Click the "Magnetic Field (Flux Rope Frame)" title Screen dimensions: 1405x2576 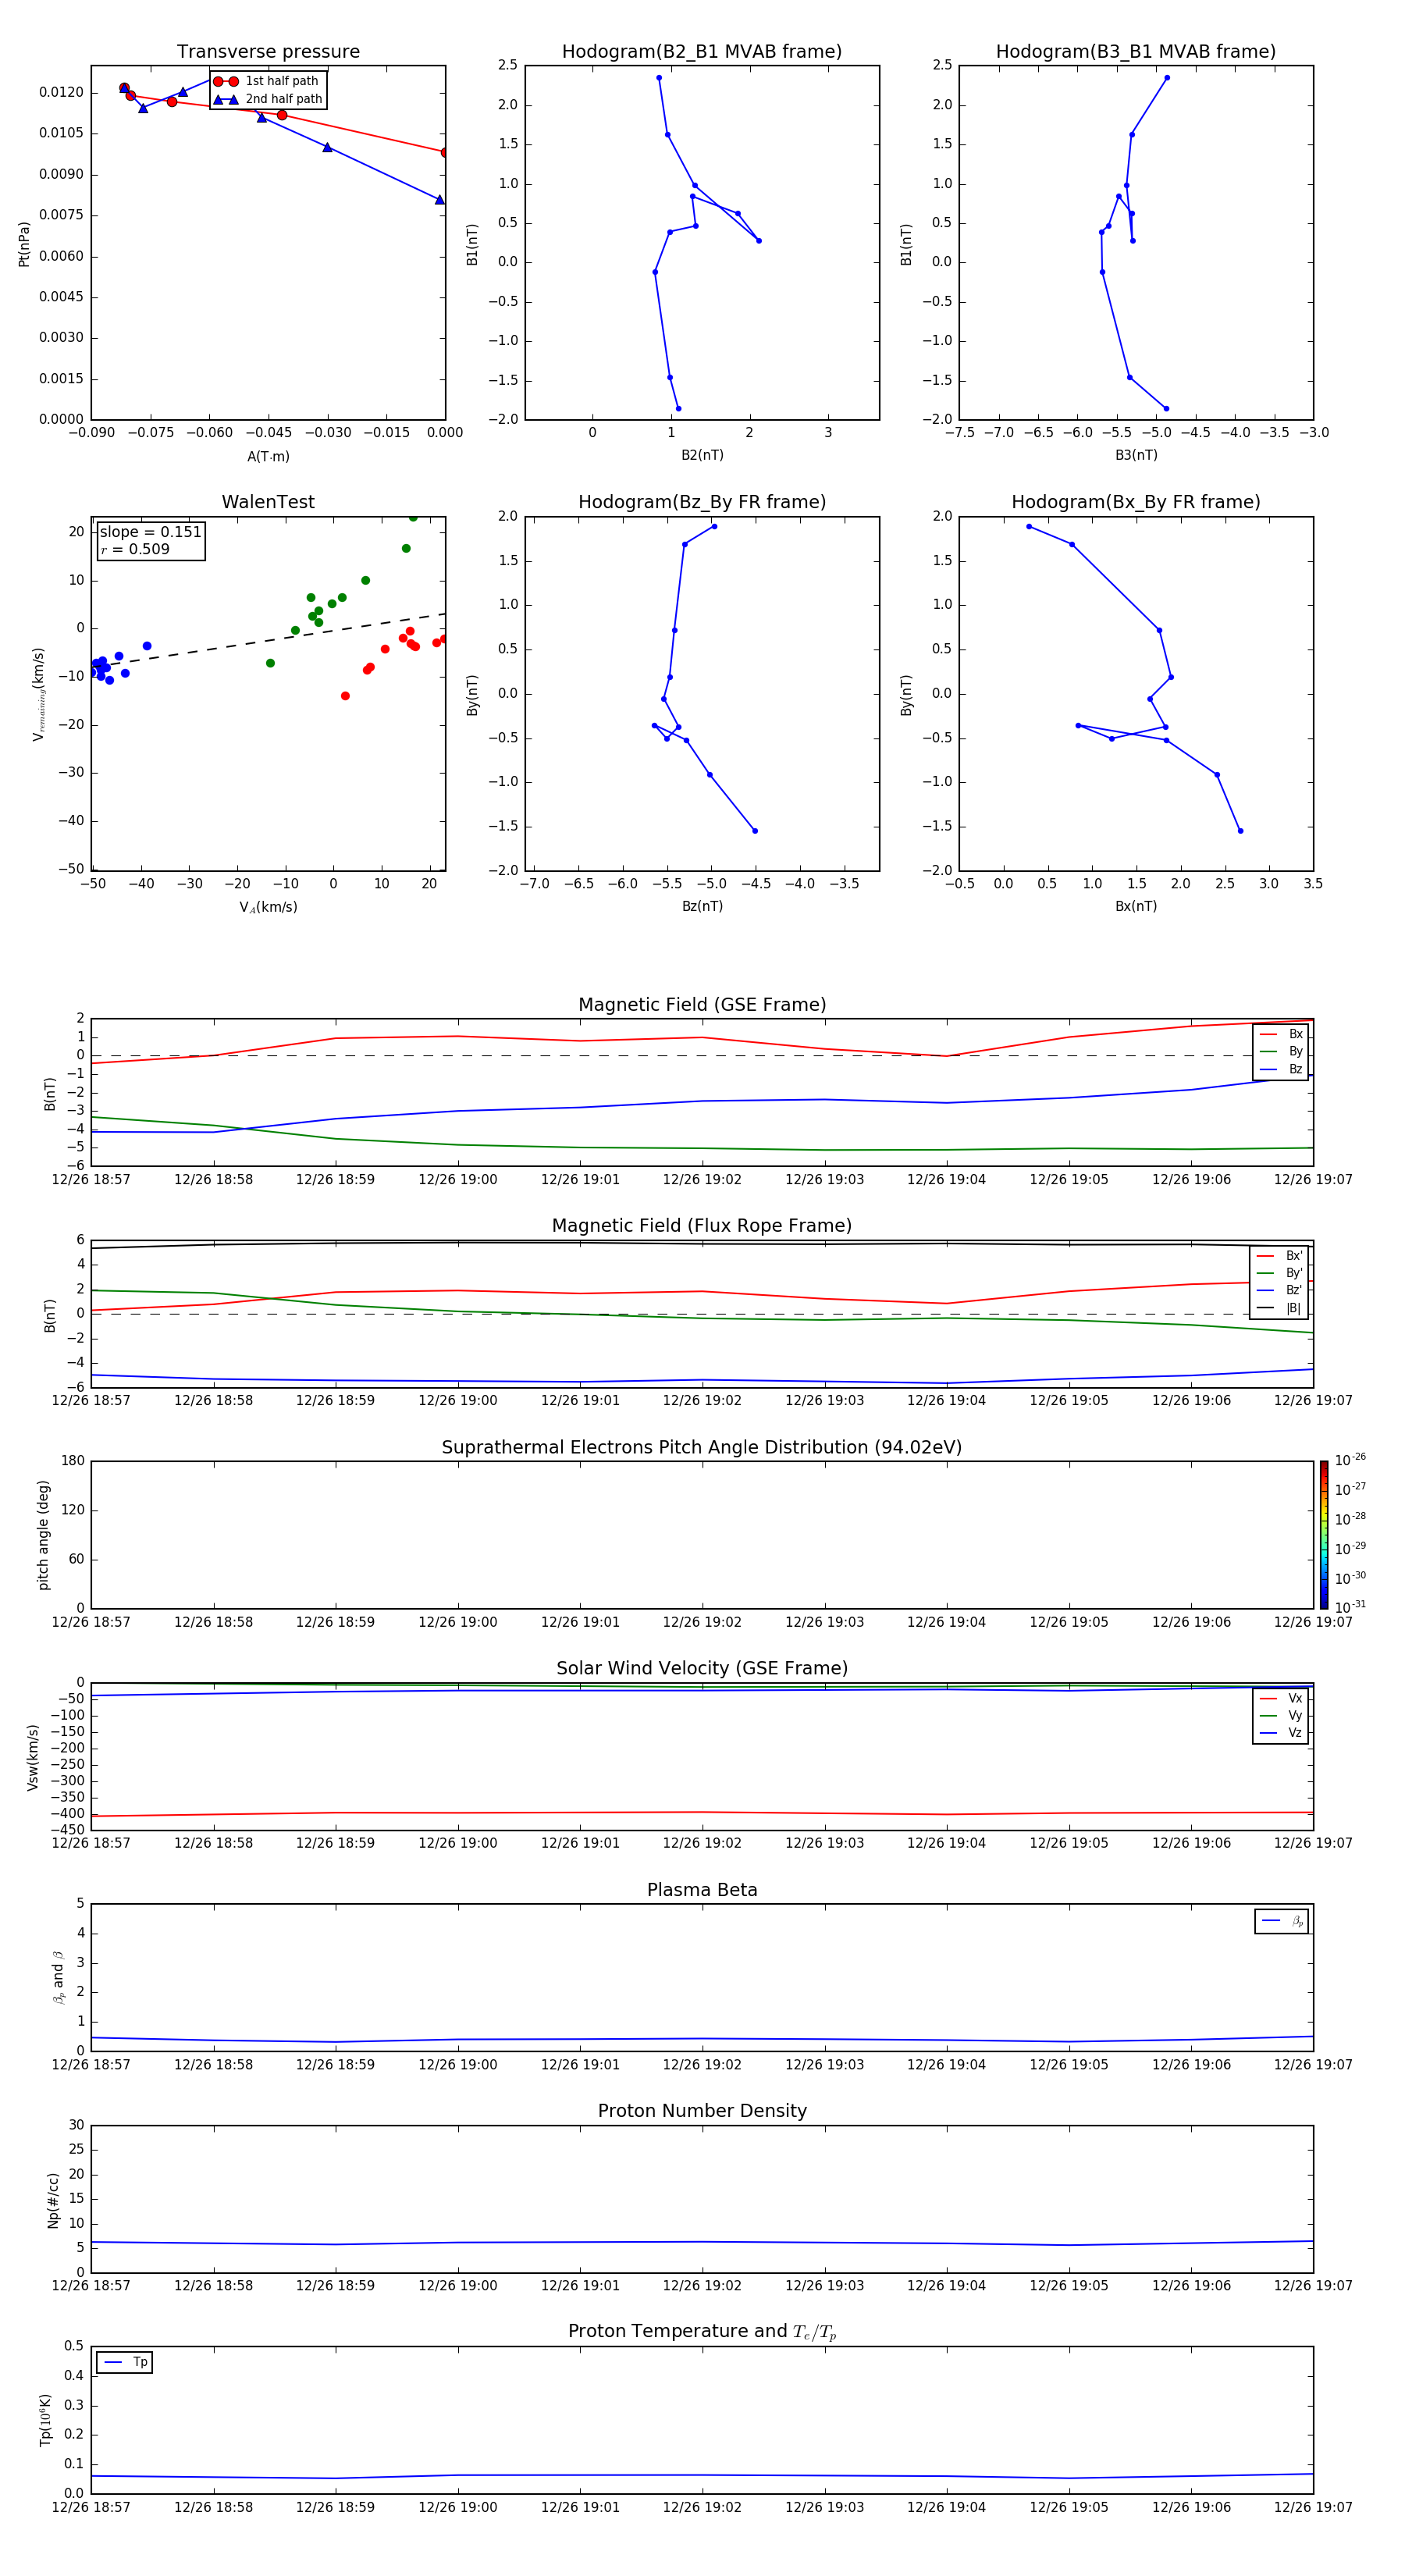click(702, 1226)
